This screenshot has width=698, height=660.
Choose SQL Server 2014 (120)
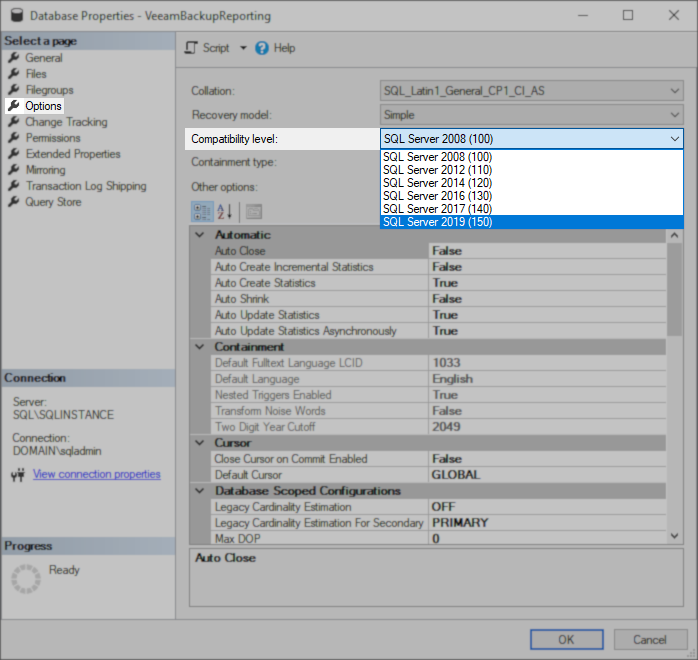(x=532, y=183)
